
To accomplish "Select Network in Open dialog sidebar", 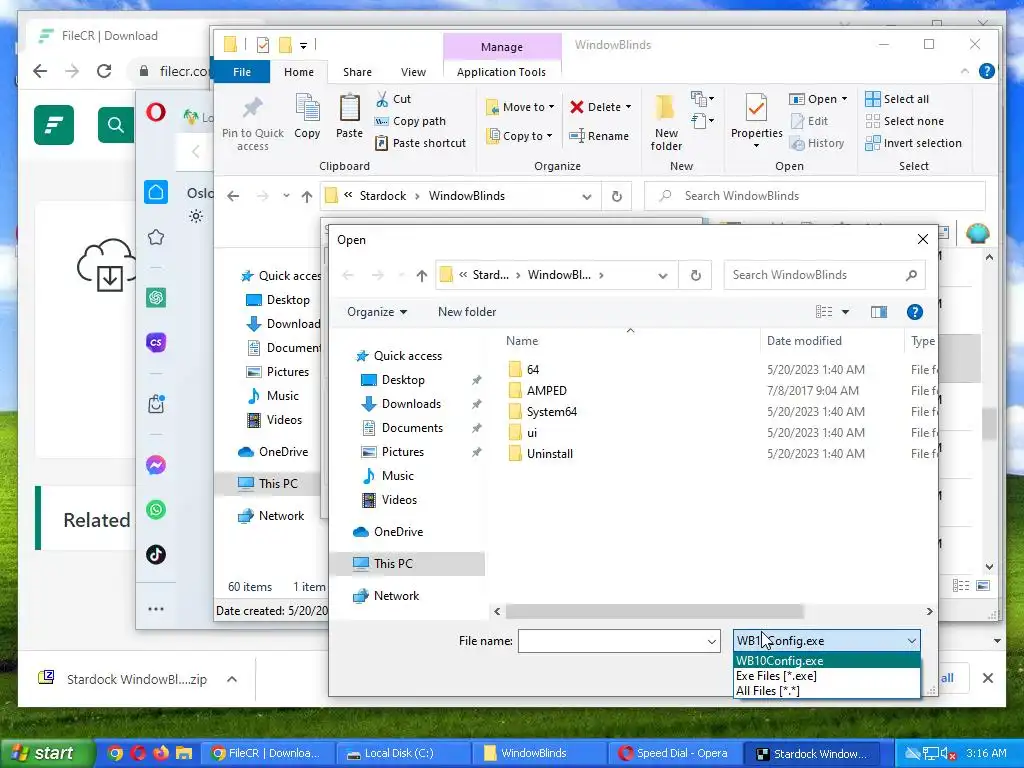I will 396,596.
